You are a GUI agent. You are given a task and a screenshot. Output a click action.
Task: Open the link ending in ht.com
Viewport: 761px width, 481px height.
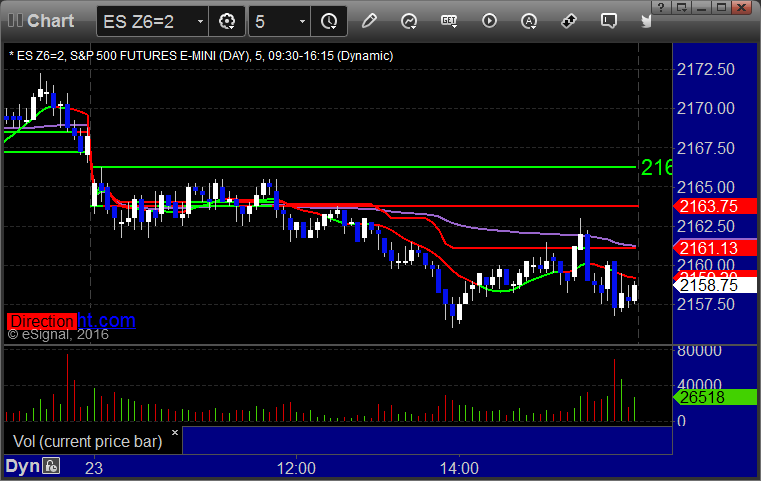[x=106, y=320]
